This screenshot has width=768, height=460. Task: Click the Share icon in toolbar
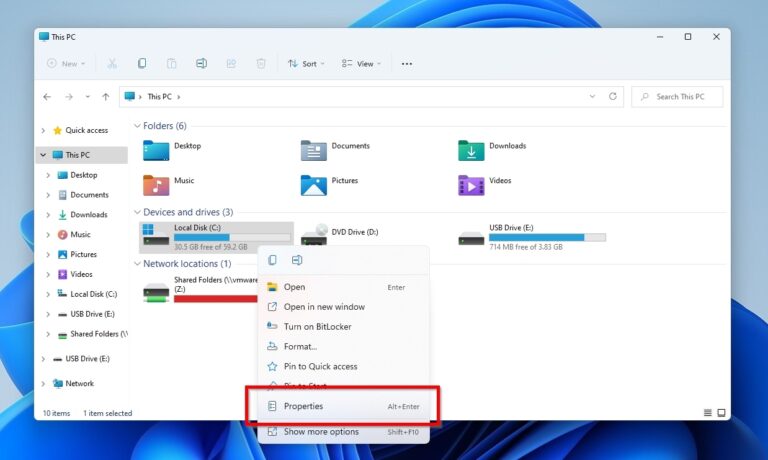coord(231,63)
